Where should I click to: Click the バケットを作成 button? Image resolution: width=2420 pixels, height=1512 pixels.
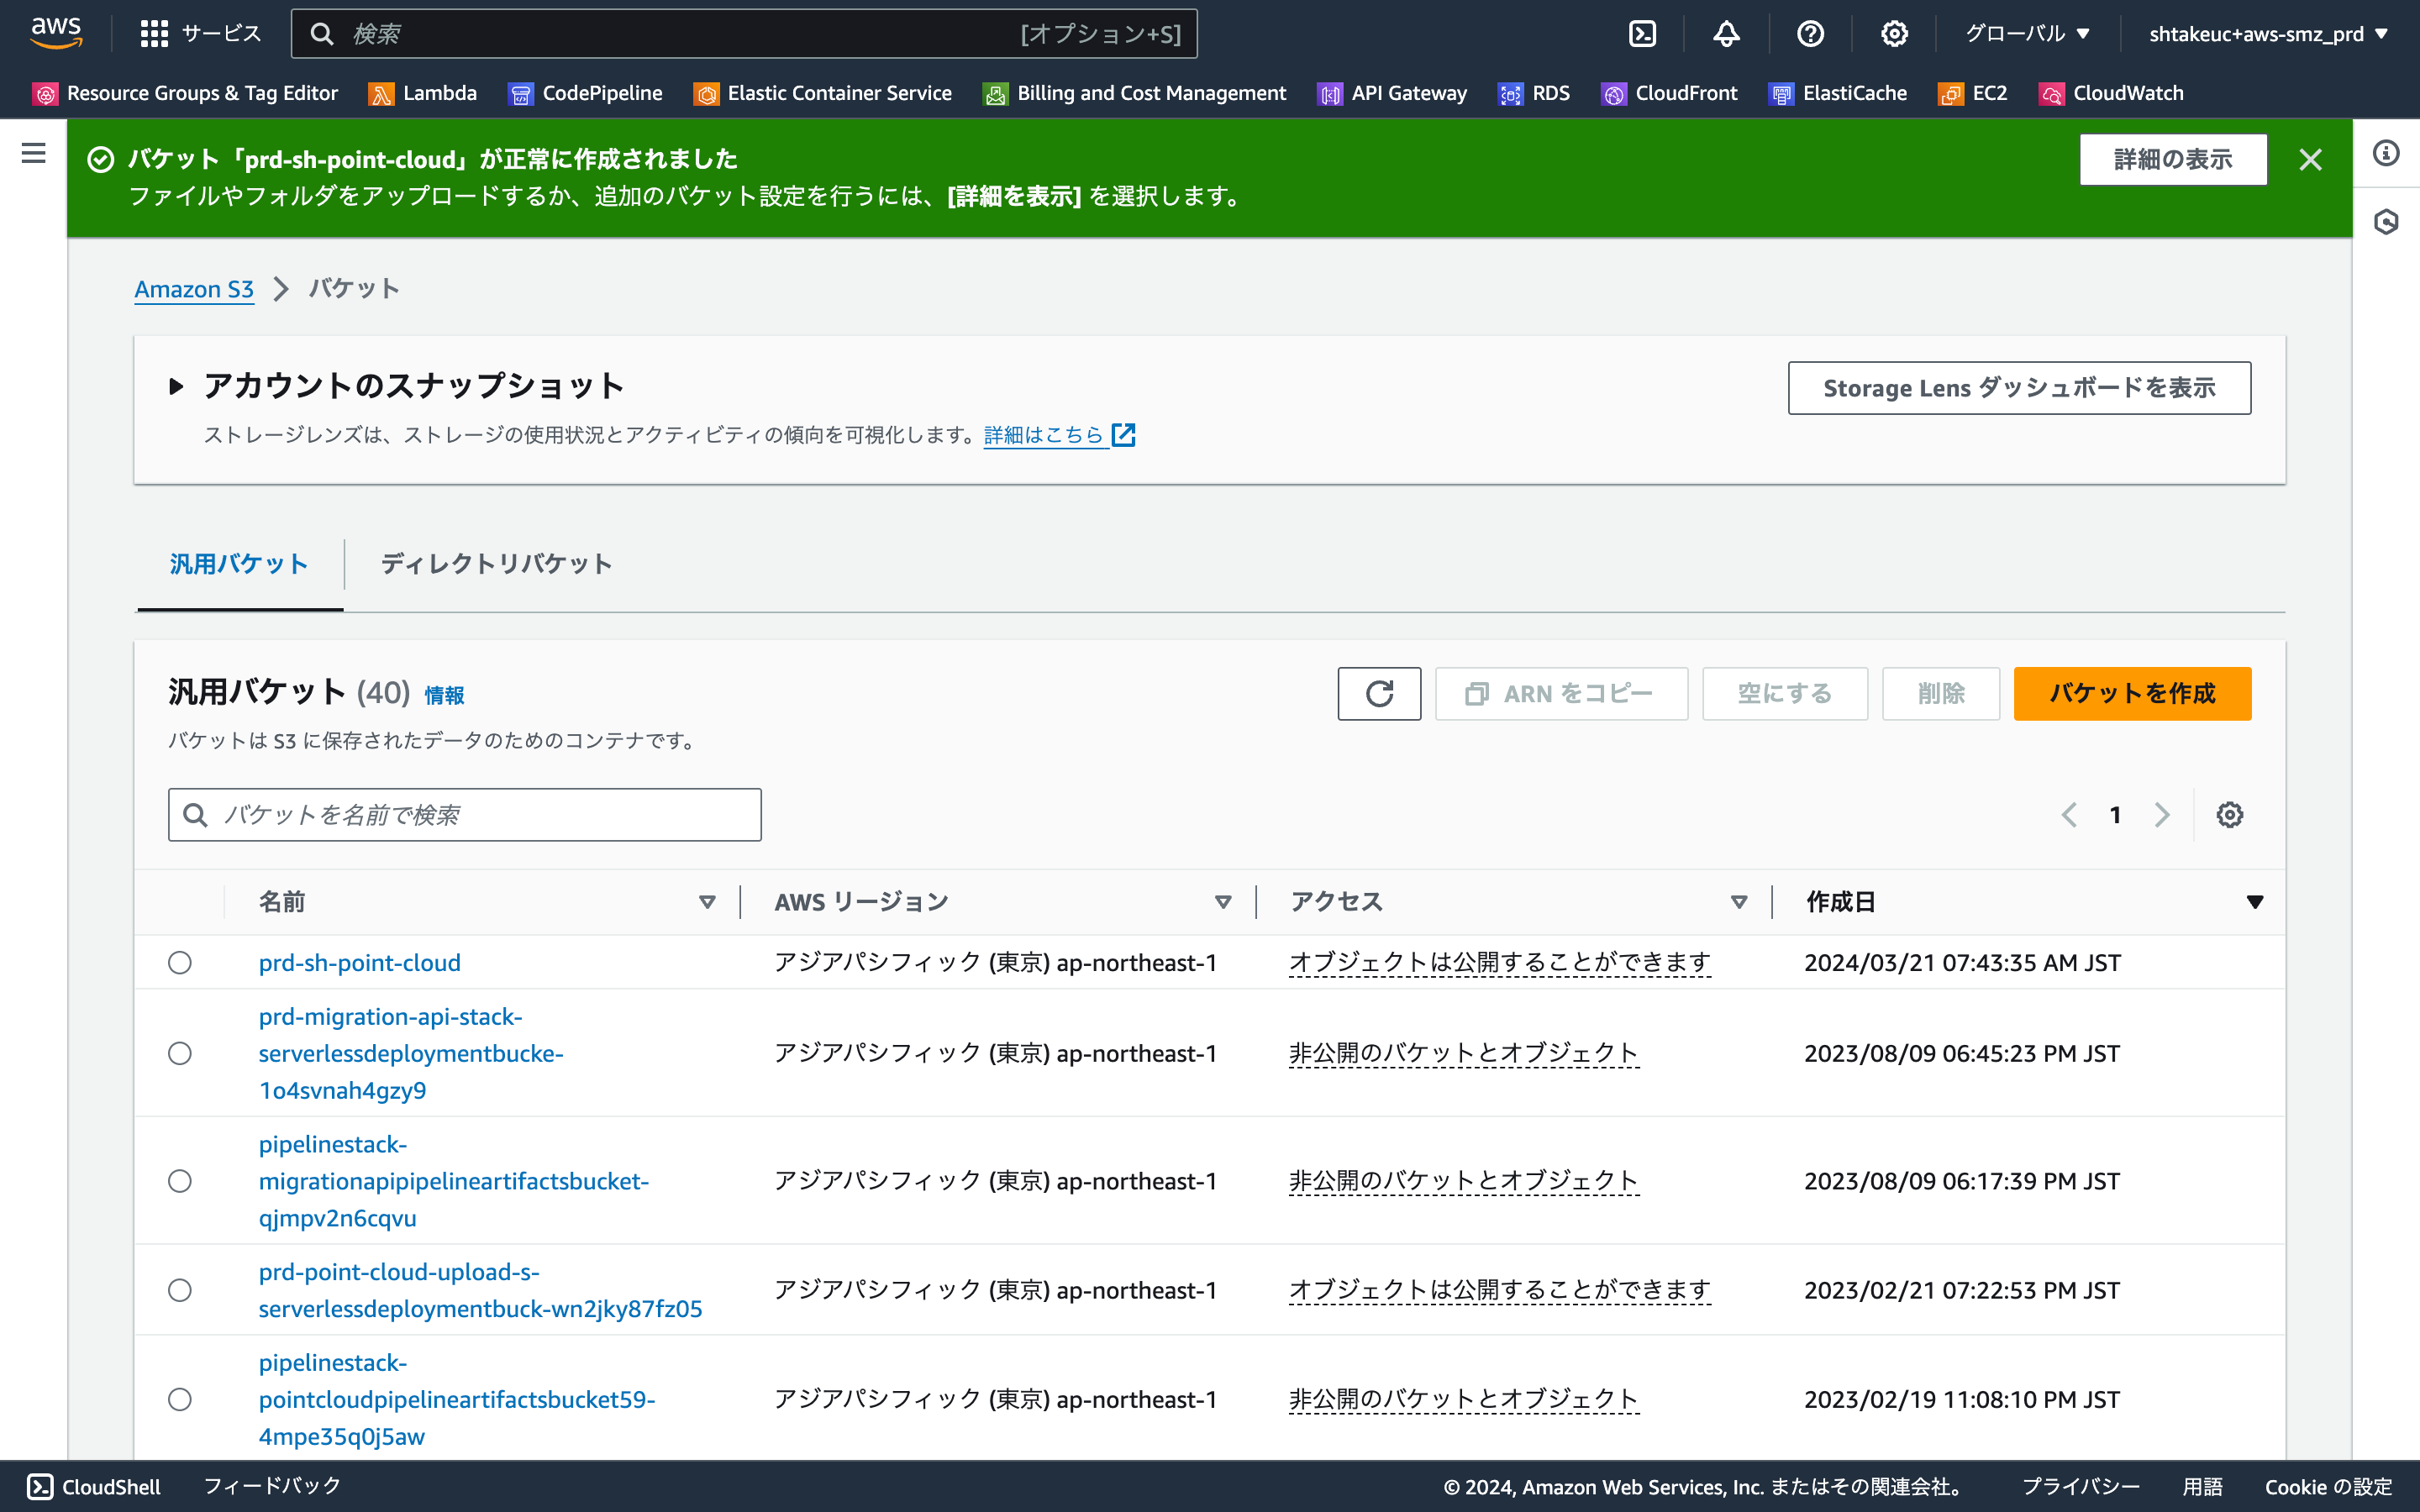click(x=2131, y=693)
